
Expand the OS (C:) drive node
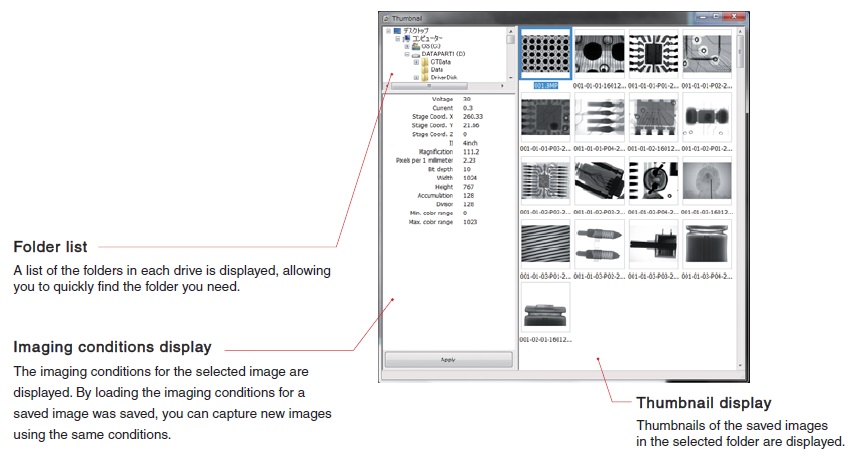click(x=406, y=46)
